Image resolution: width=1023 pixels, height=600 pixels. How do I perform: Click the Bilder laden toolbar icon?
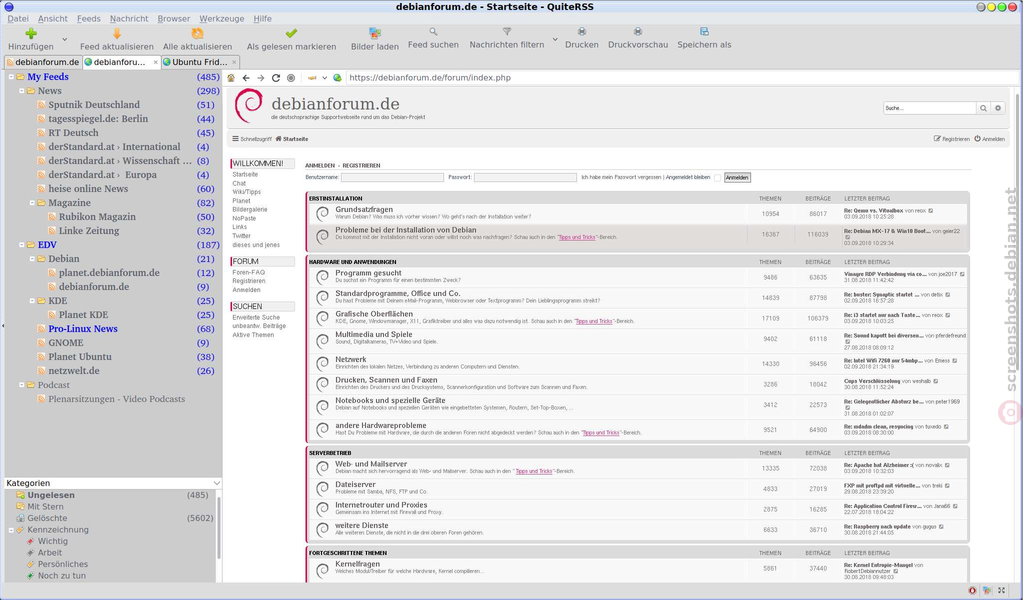(x=374, y=33)
